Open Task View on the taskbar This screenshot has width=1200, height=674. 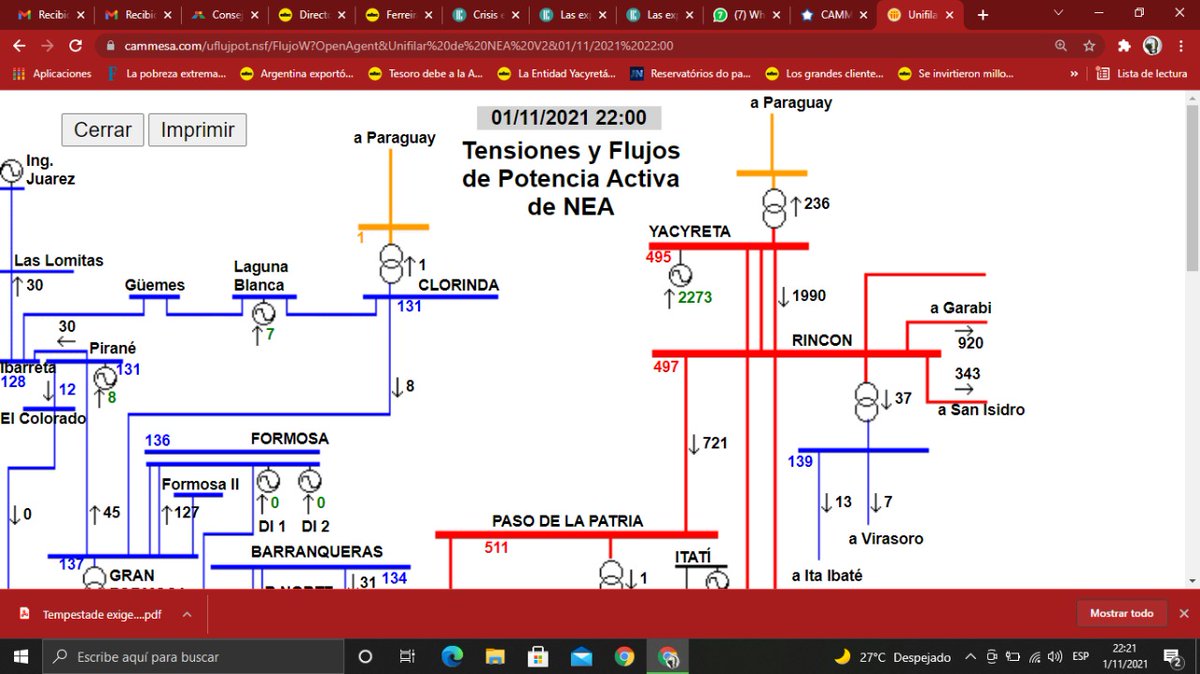tap(407, 657)
